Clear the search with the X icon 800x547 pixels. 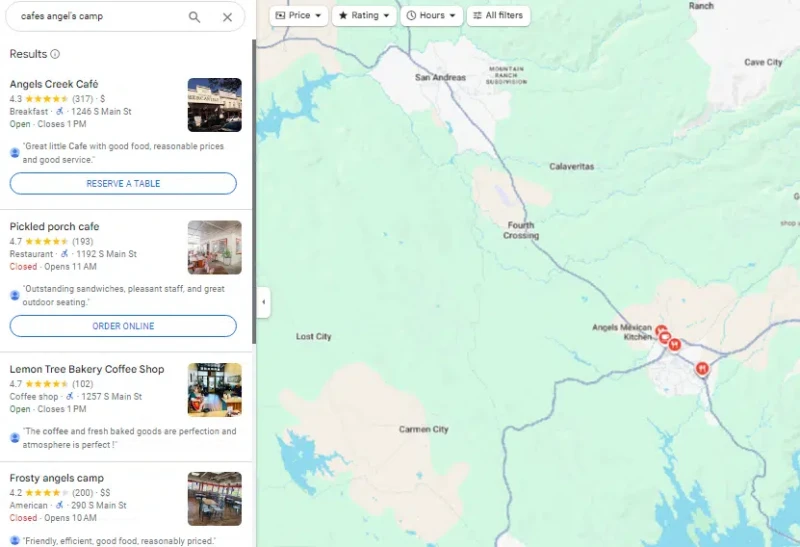(x=228, y=17)
